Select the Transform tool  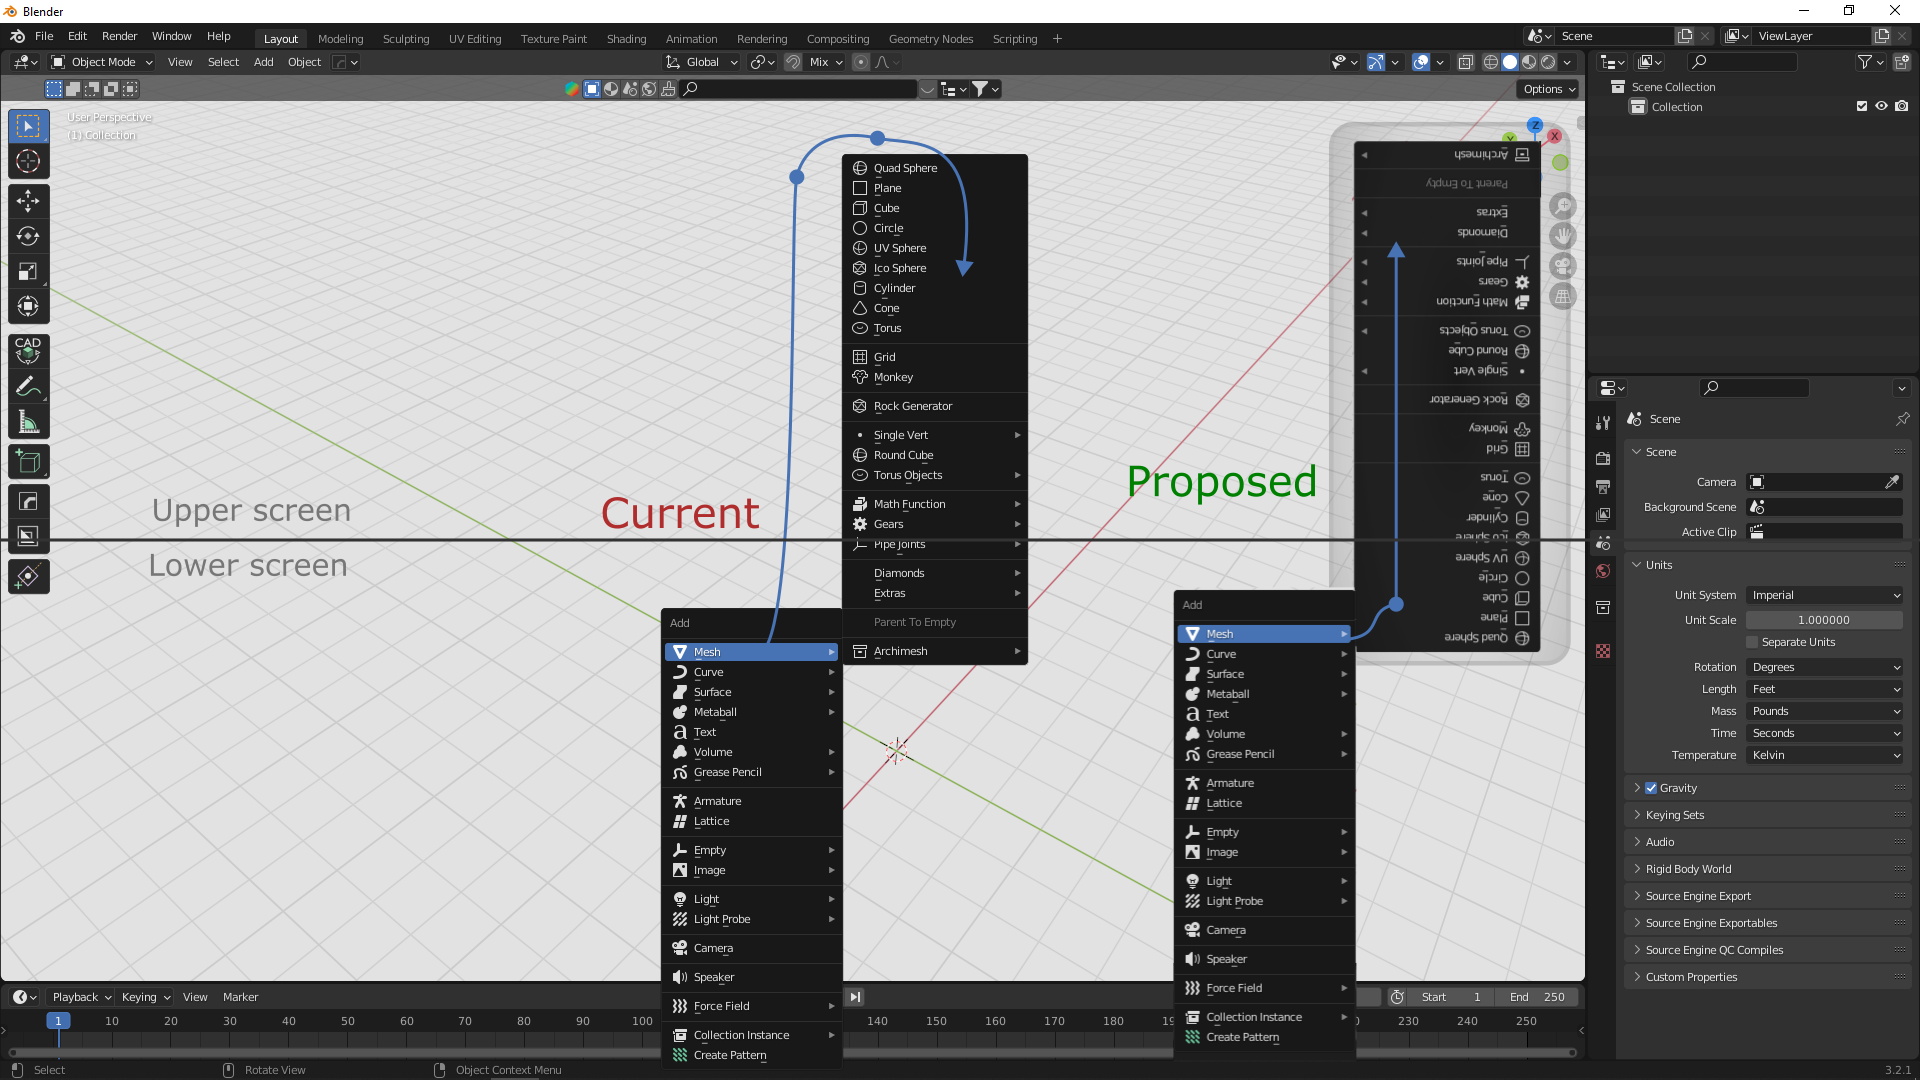coord(28,307)
